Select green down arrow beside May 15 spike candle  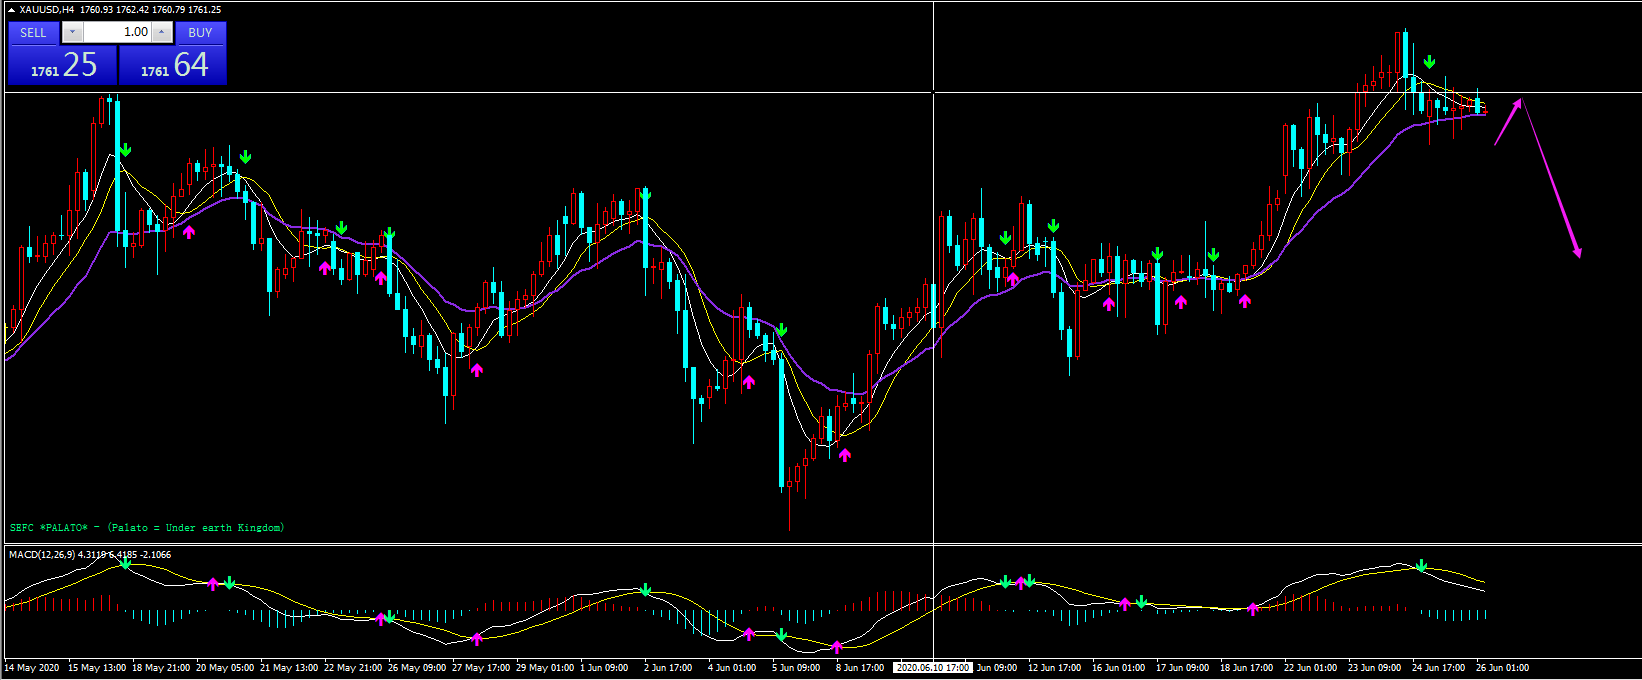pyautogui.click(x=125, y=150)
